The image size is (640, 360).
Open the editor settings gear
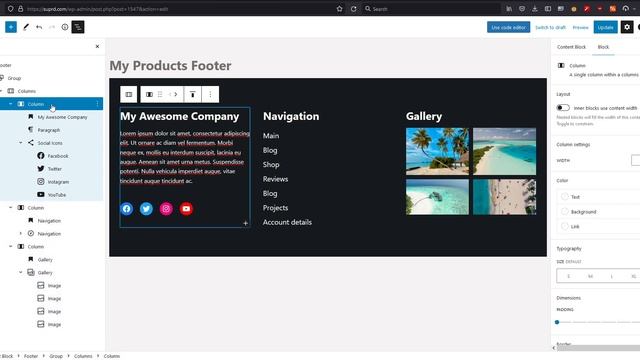coord(627,27)
